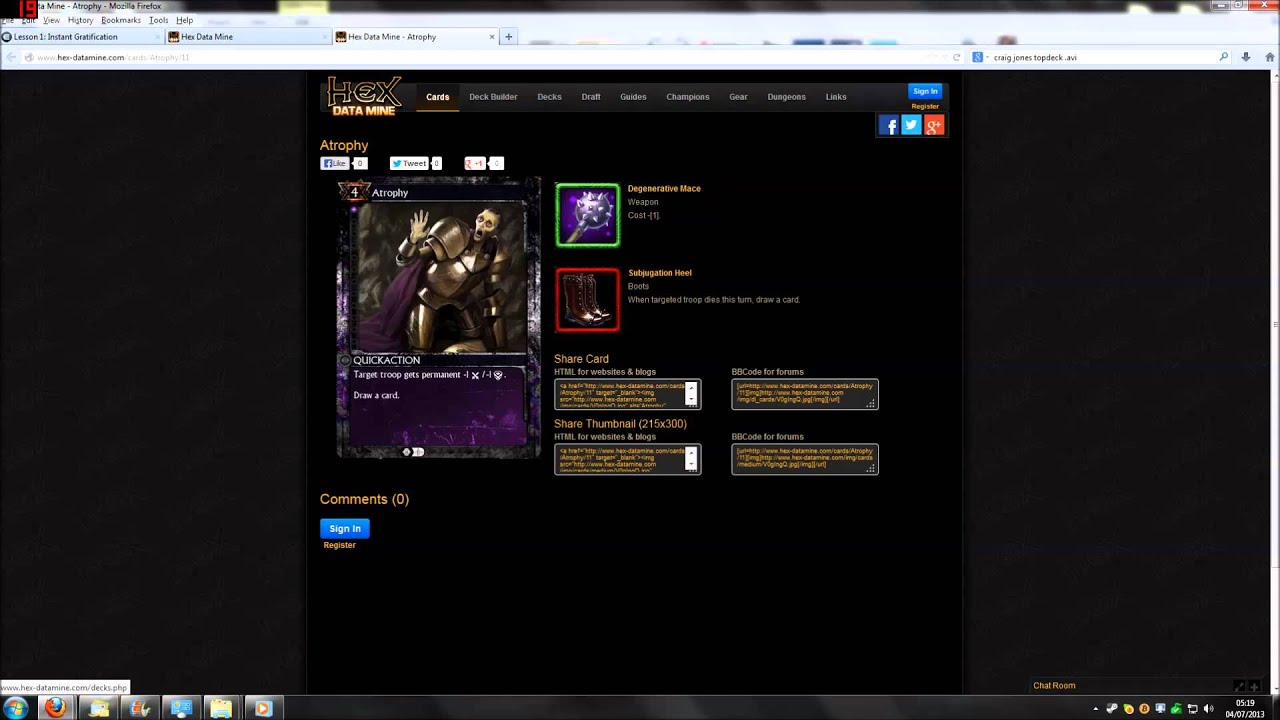
Task: Open Firefox File menu
Action: tap(6, 20)
